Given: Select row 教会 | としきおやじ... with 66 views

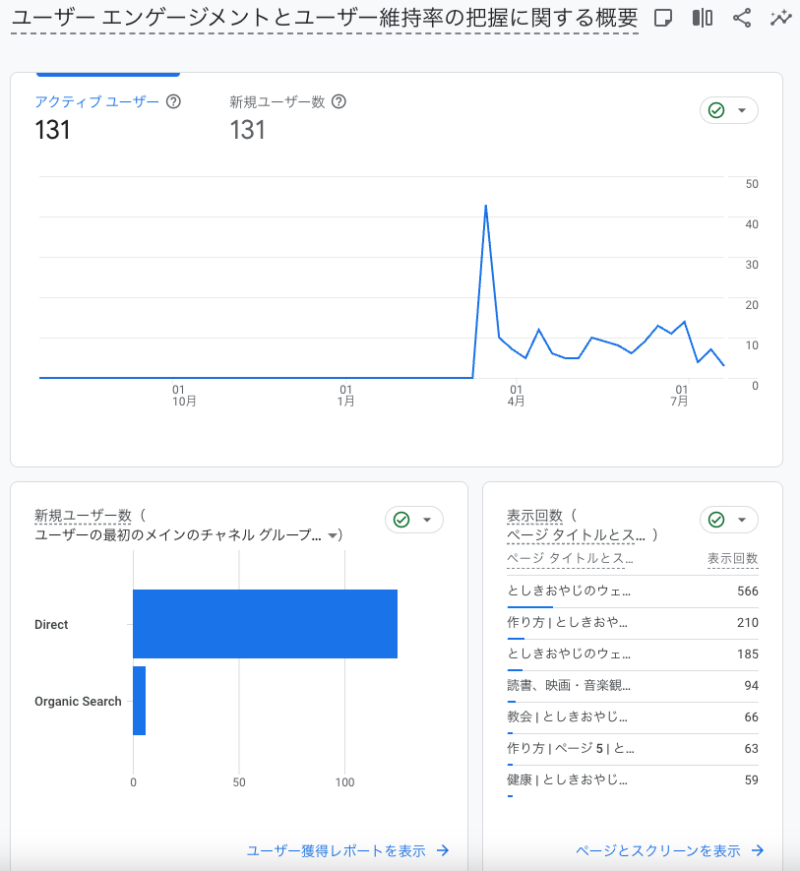Looking at the screenshot, I should coord(632,717).
